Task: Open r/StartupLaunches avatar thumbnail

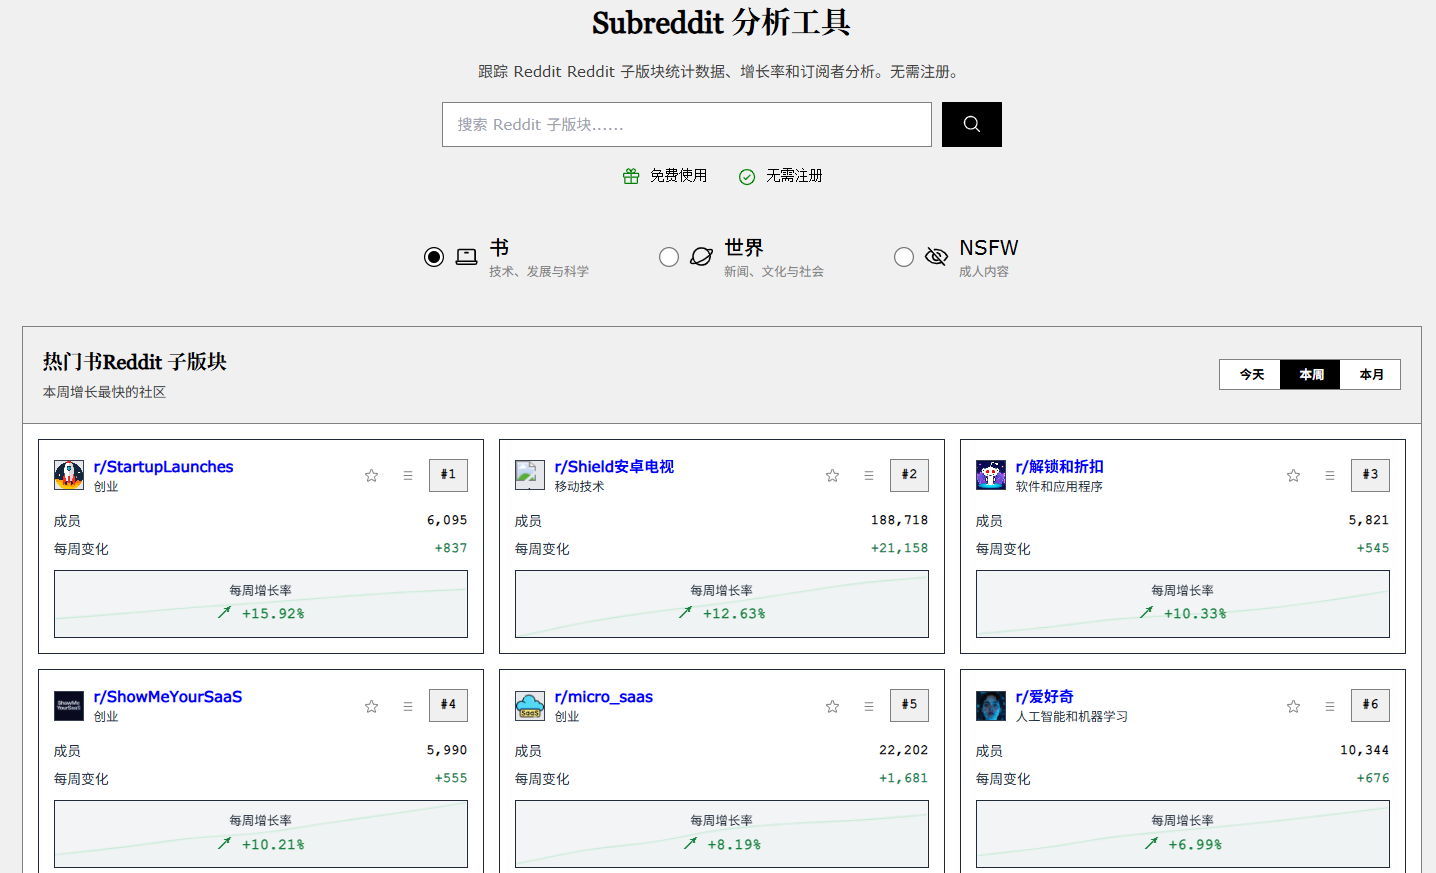Action: (69, 475)
